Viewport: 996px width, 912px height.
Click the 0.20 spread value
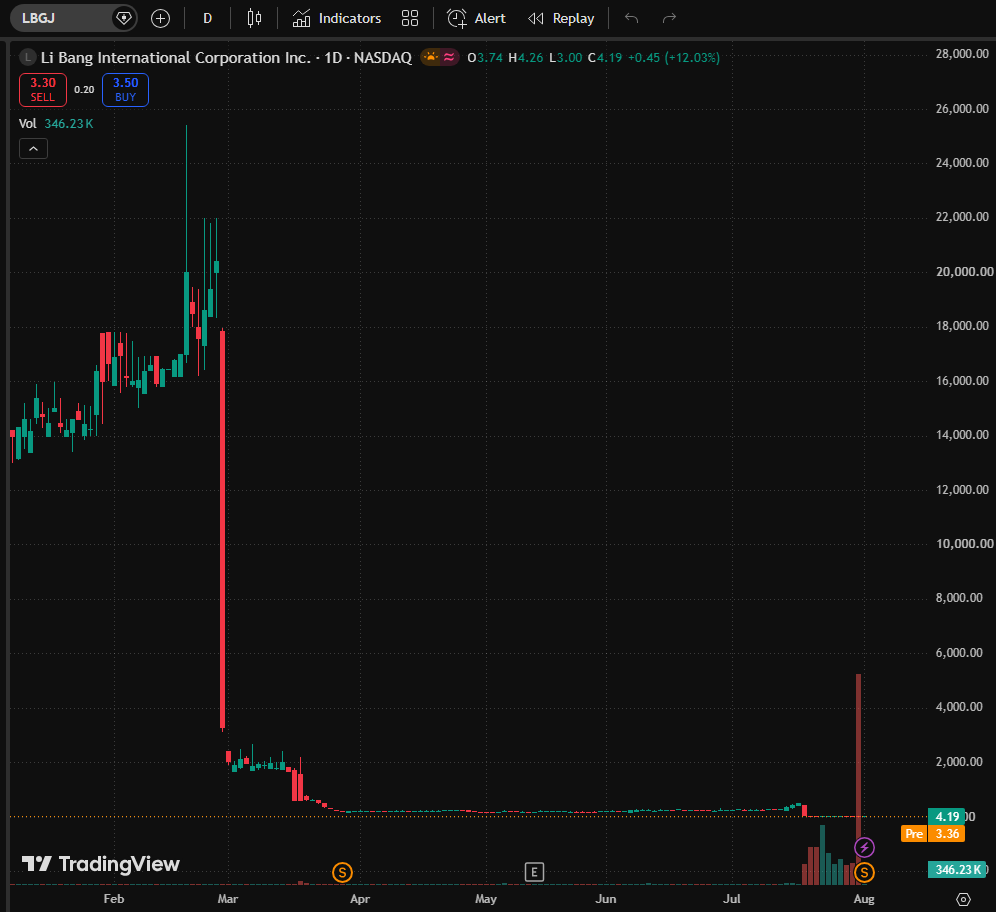point(84,90)
